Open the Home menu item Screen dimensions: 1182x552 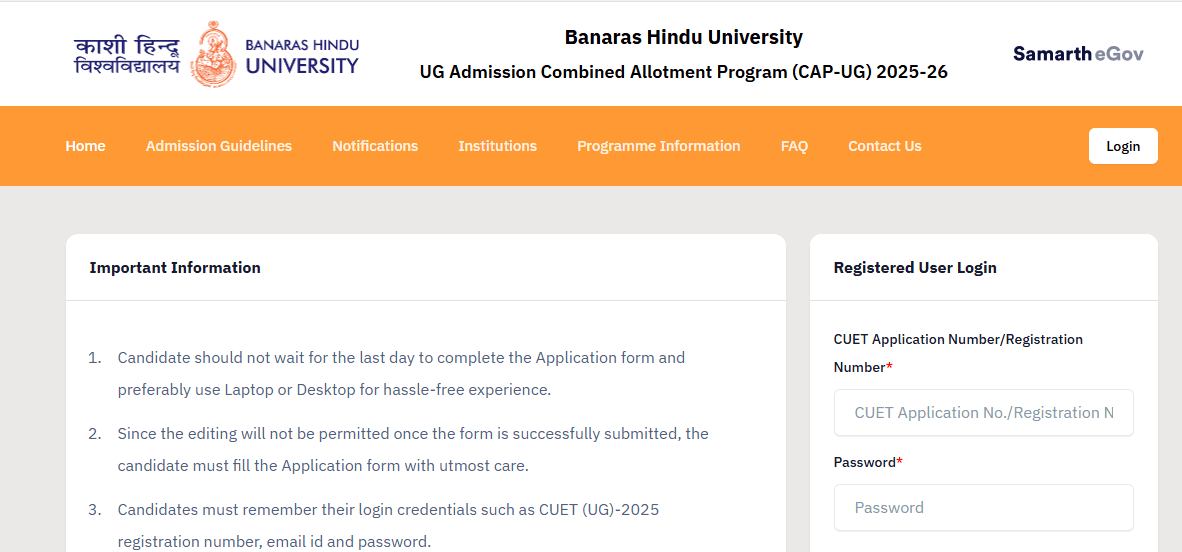click(85, 146)
